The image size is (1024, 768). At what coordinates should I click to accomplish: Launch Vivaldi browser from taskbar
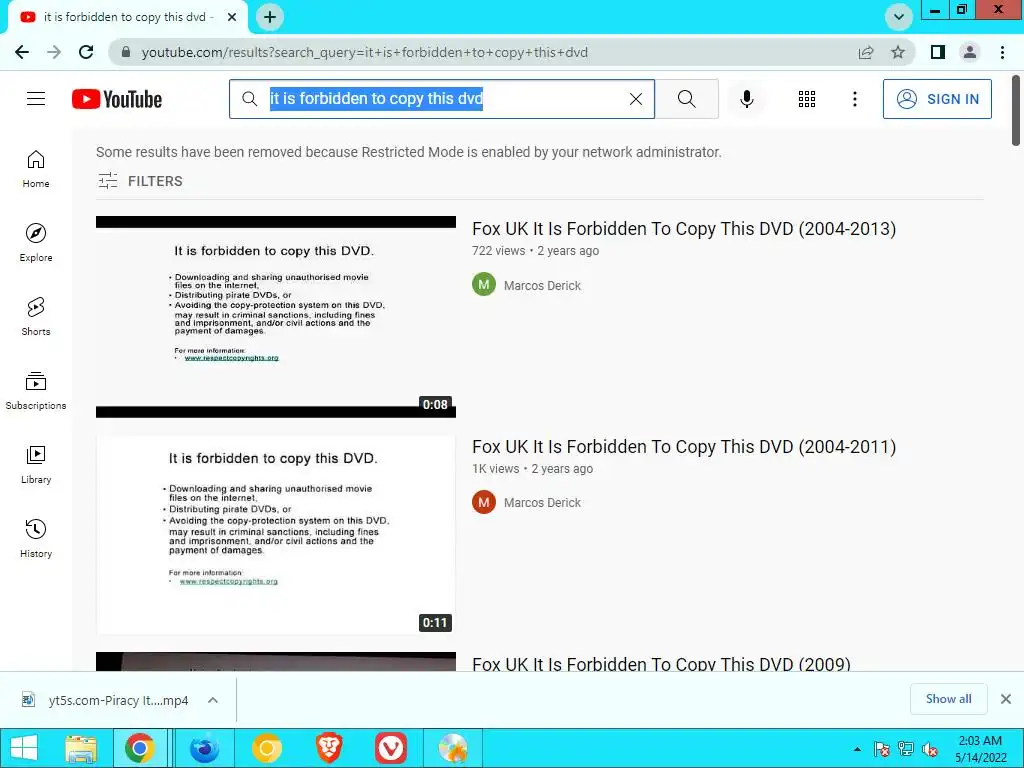391,748
